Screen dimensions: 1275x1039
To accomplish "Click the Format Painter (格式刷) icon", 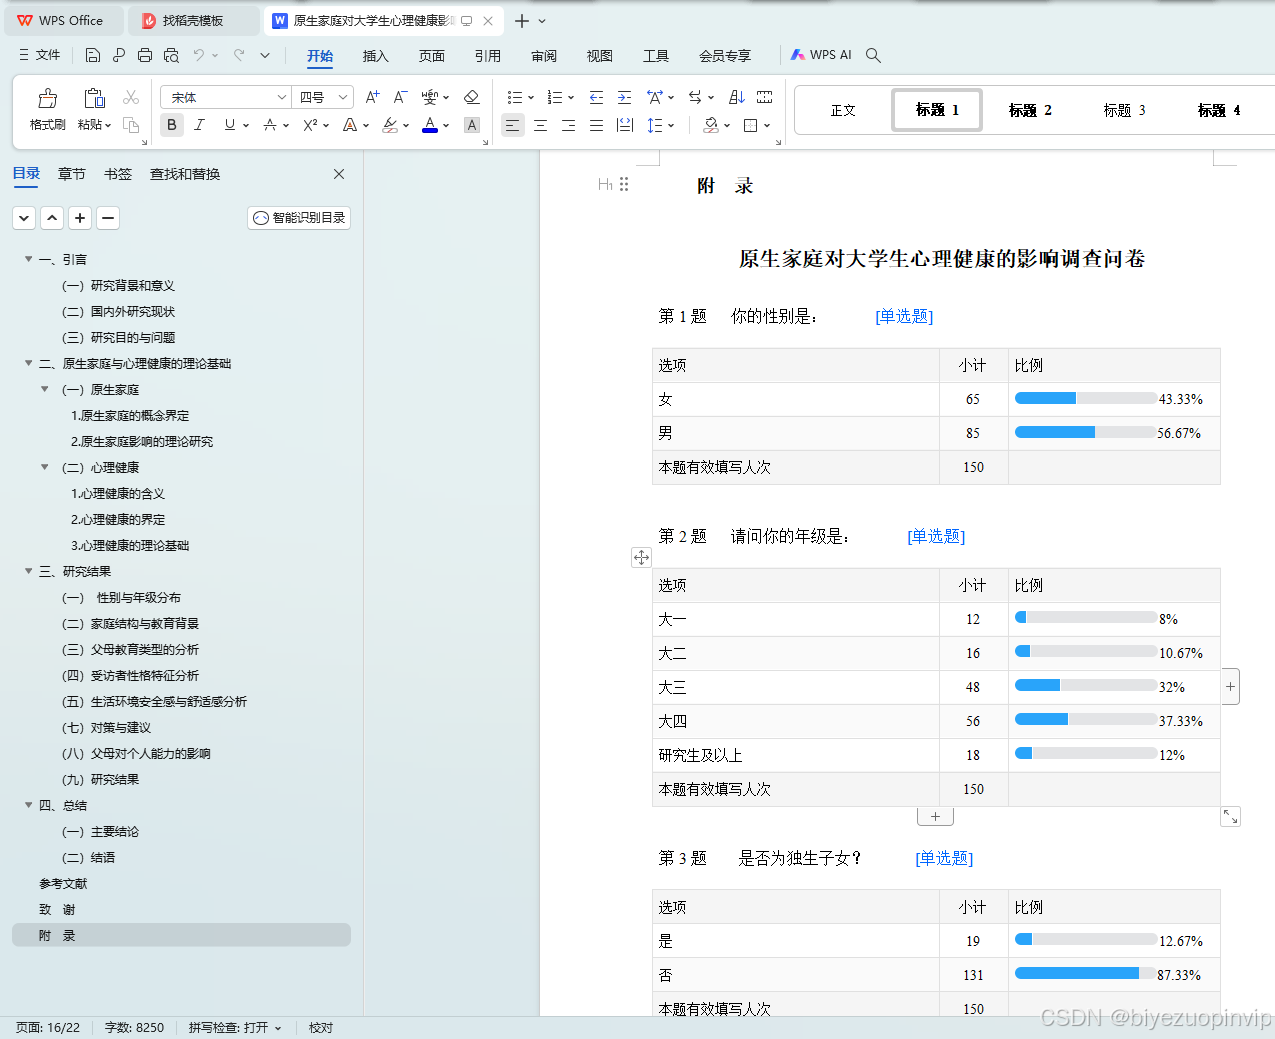I will 47,98.
